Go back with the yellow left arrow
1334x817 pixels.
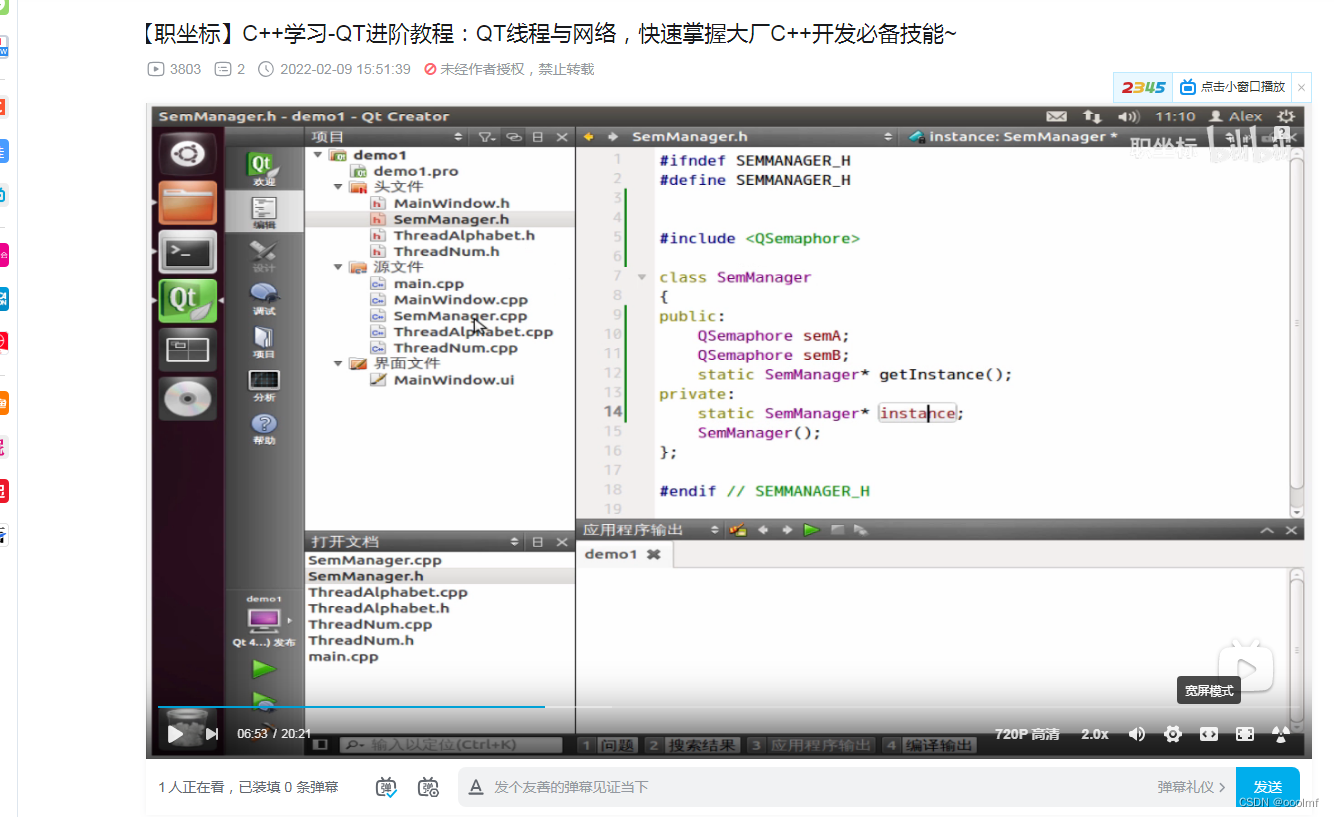click(x=589, y=137)
